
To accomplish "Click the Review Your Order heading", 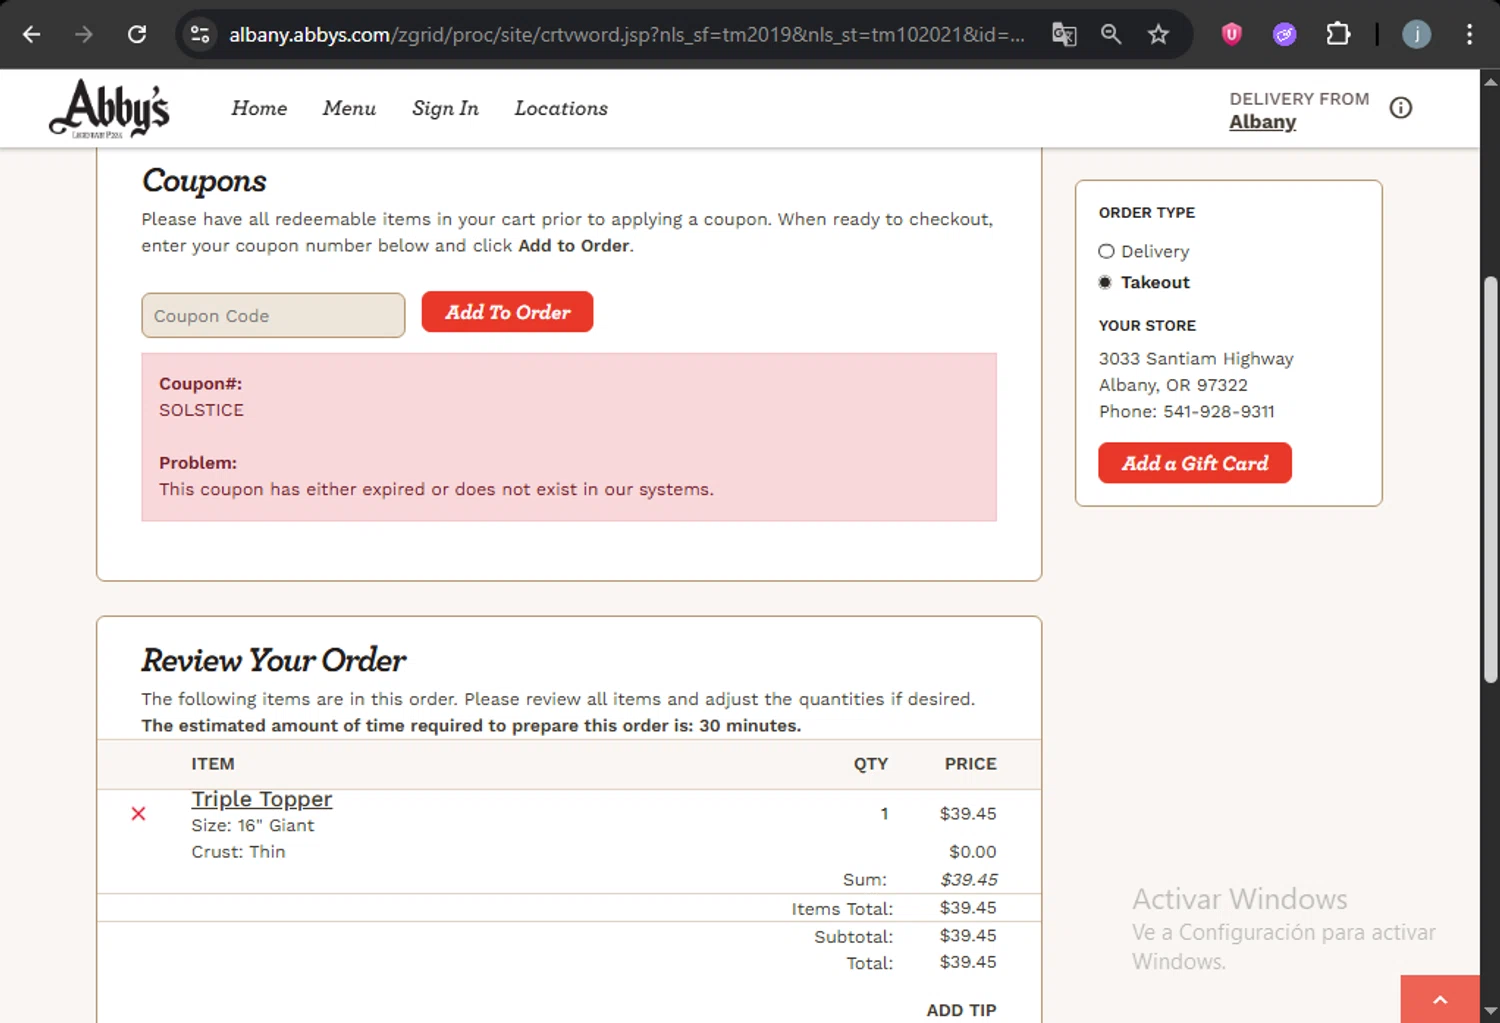I will coord(273,661).
